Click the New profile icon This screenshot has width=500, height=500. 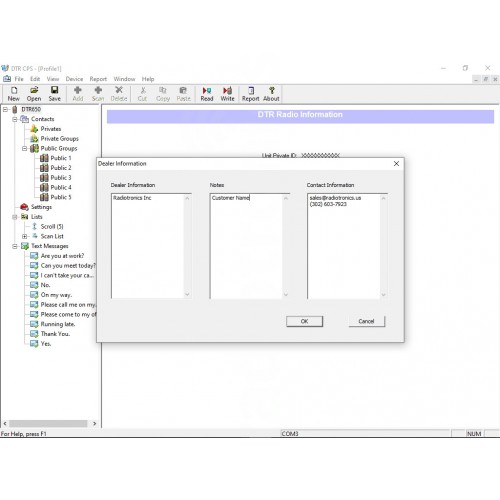14,94
